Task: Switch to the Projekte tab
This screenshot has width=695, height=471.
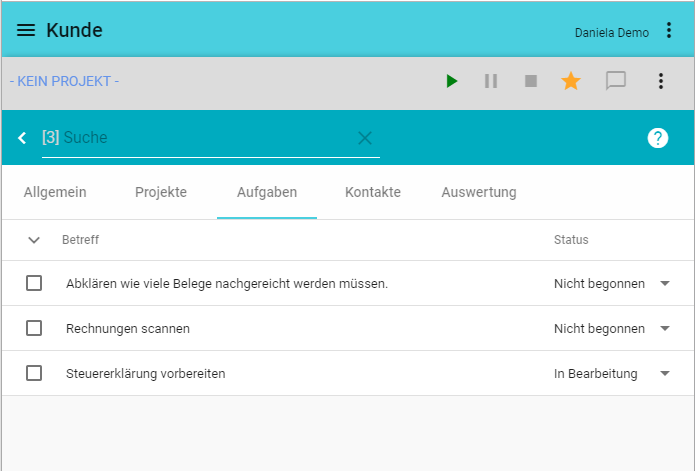Action: pos(161,192)
